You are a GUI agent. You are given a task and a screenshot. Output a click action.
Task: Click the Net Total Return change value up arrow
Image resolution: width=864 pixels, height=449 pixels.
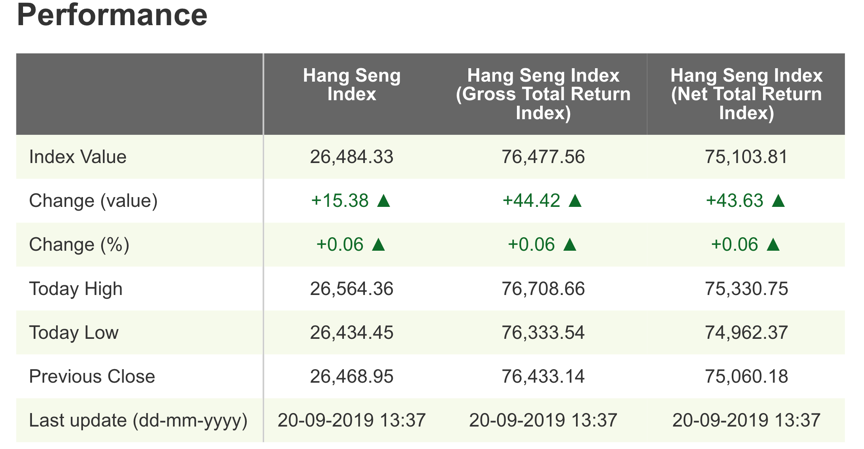(778, 201)
